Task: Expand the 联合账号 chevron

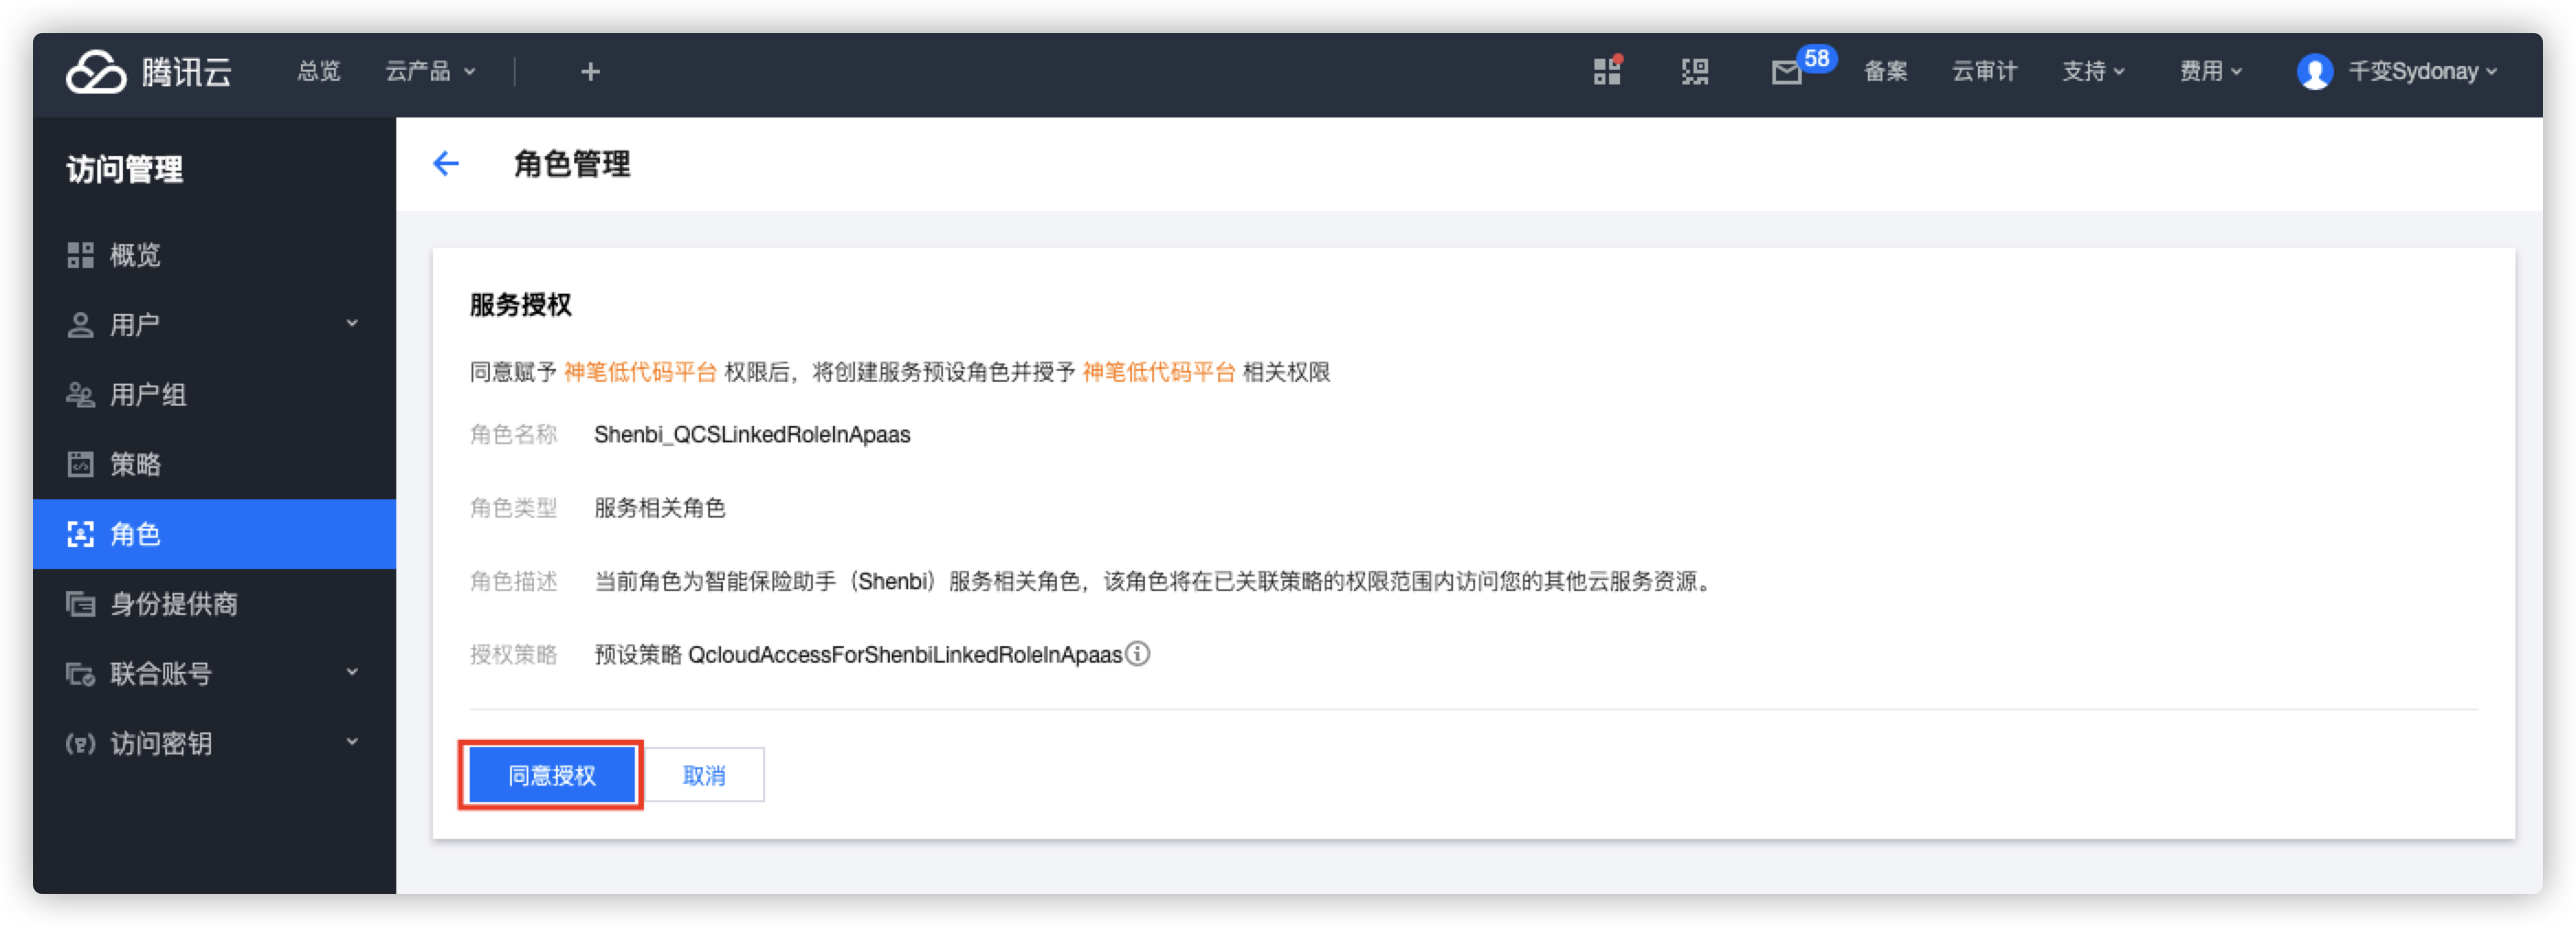Action: (352, 673)
